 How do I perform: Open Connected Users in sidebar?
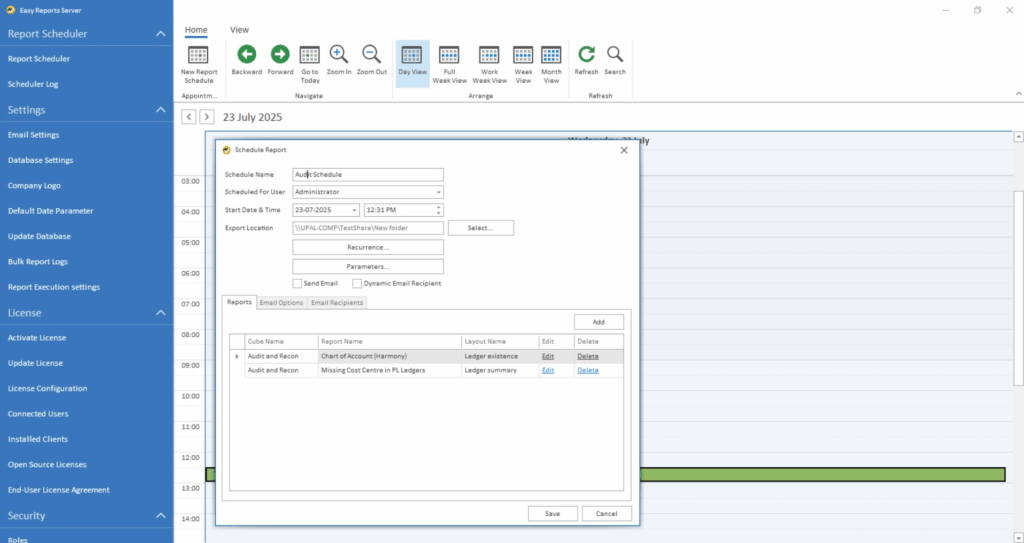38,414
